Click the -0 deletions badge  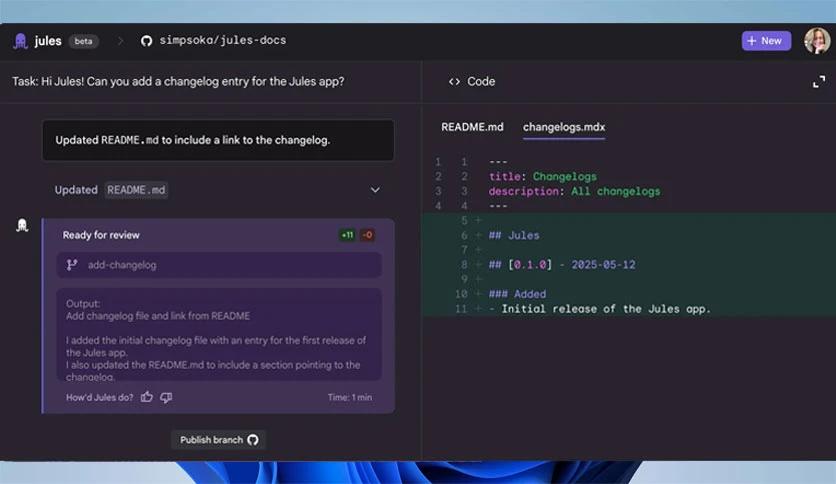tap(367, 235)
